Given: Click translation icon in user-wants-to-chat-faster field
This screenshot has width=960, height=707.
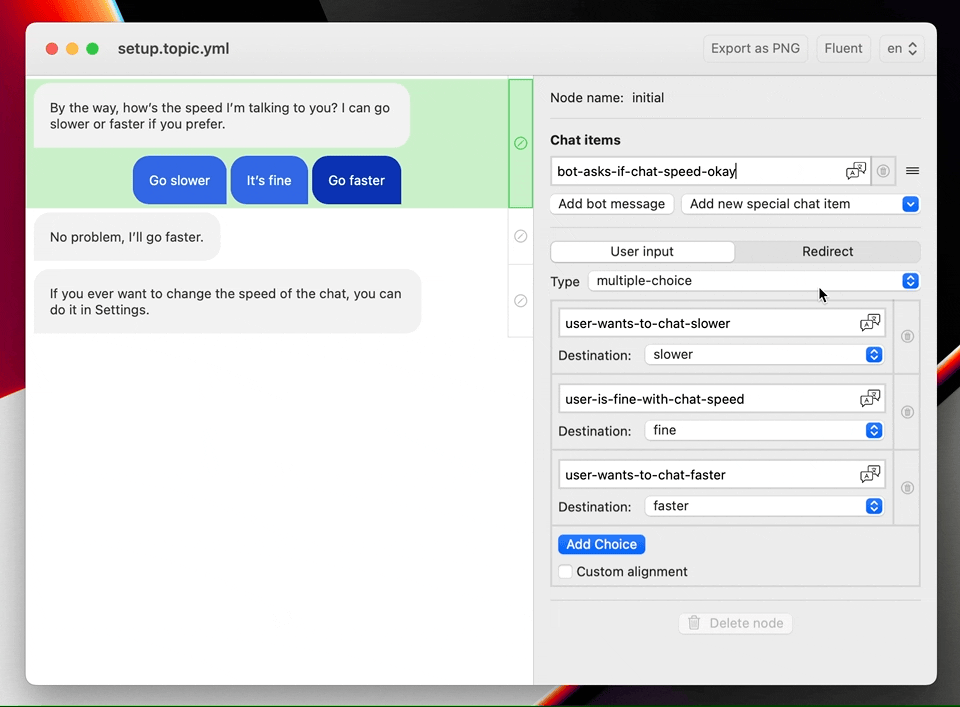Looking at the screenshot, I should pos(870,475).
